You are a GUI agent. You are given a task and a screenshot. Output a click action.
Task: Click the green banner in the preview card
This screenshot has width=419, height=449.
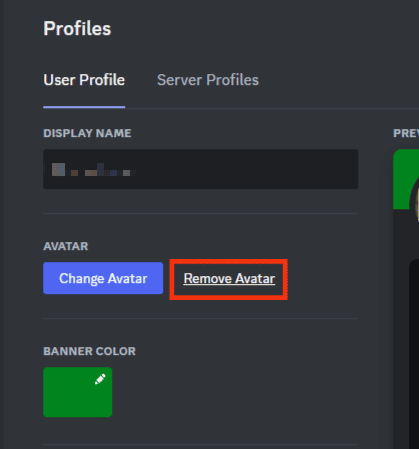point(403,179)
